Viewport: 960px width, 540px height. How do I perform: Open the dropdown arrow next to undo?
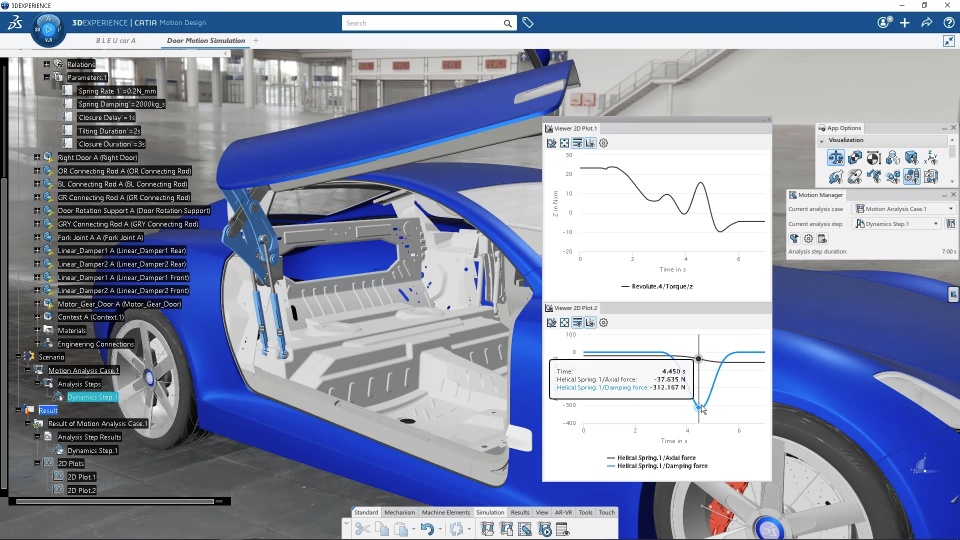pos(440,529)
